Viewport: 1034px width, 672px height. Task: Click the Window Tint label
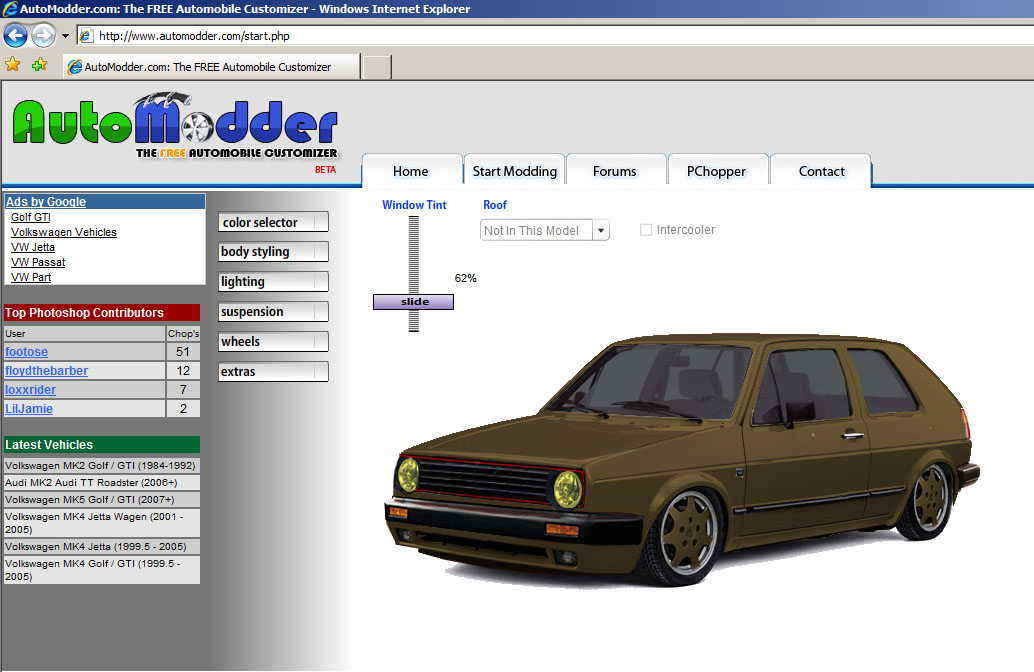(414, 205)
